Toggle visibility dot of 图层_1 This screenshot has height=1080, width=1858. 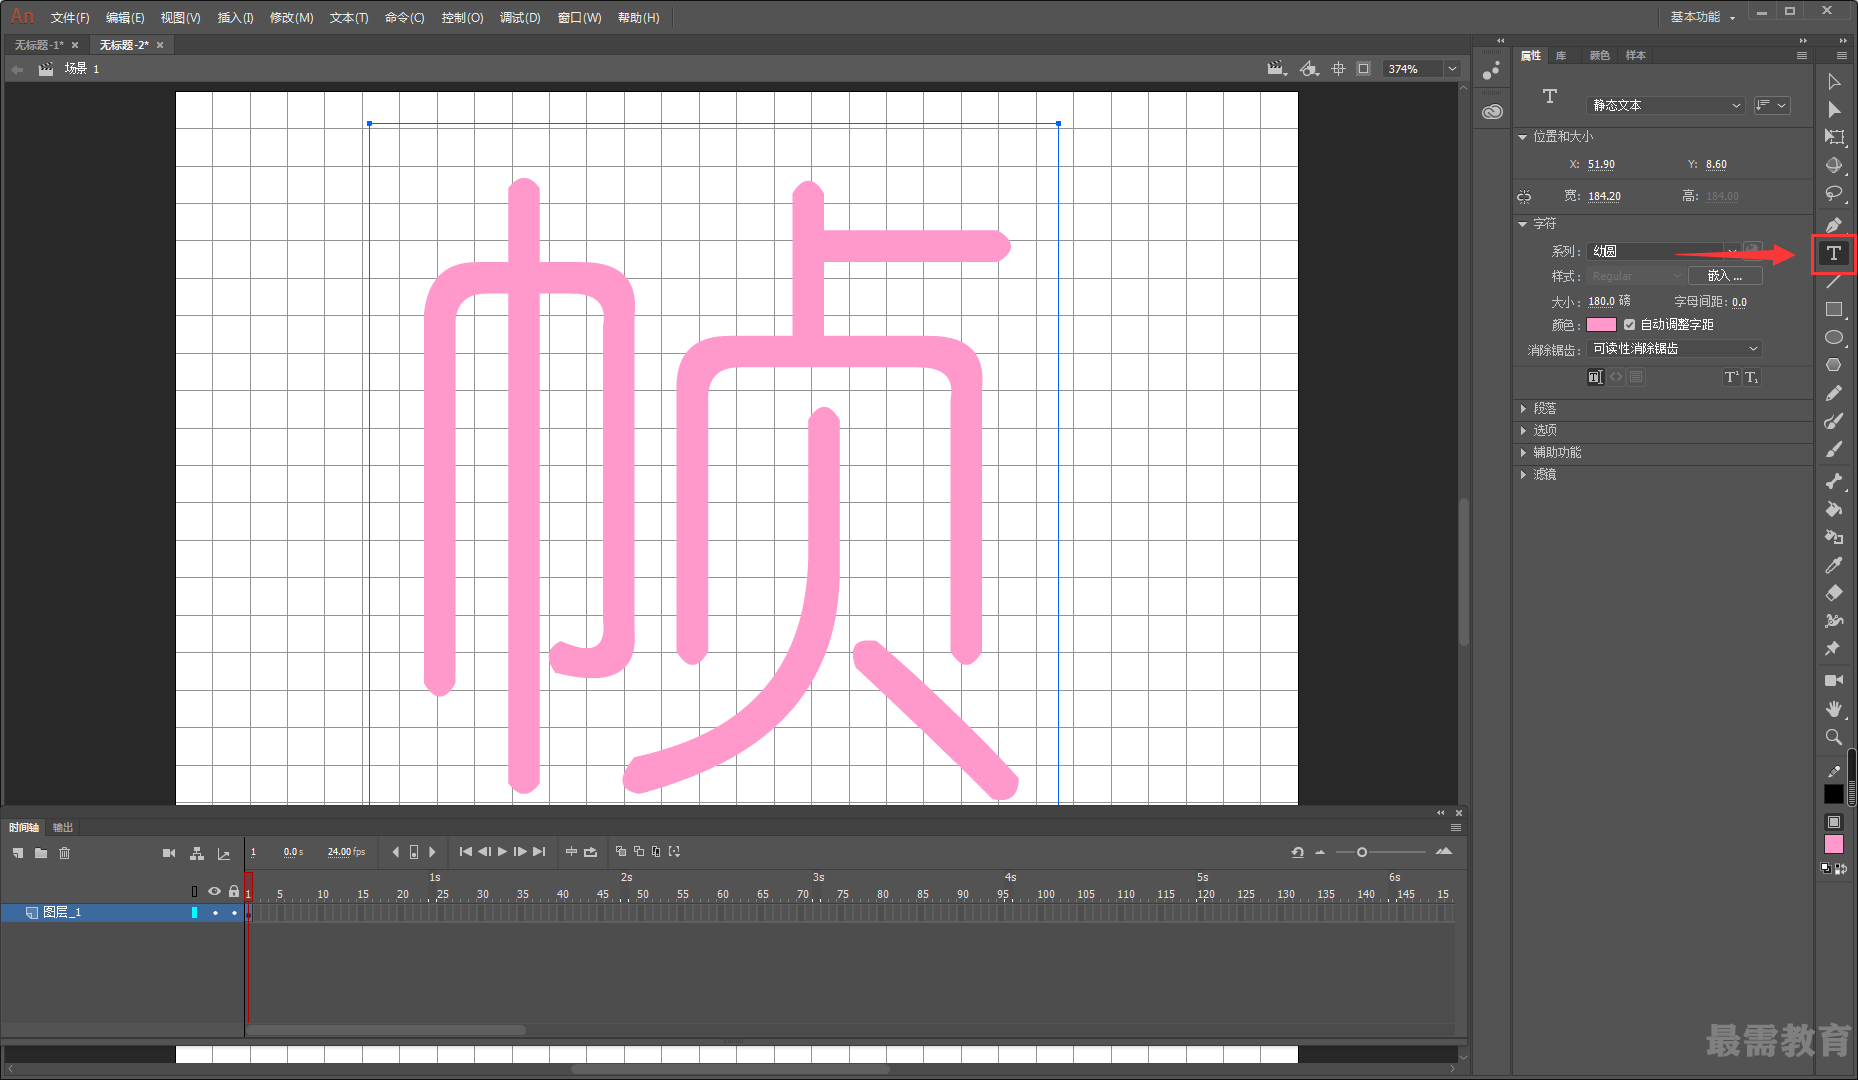(x=215, y=913)
